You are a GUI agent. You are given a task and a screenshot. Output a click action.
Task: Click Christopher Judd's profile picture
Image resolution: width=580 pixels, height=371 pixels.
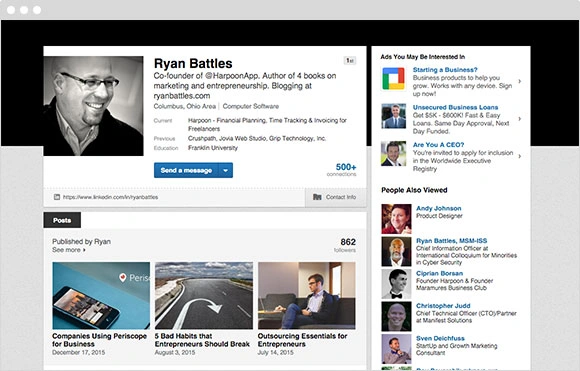[x=396, y=316]
